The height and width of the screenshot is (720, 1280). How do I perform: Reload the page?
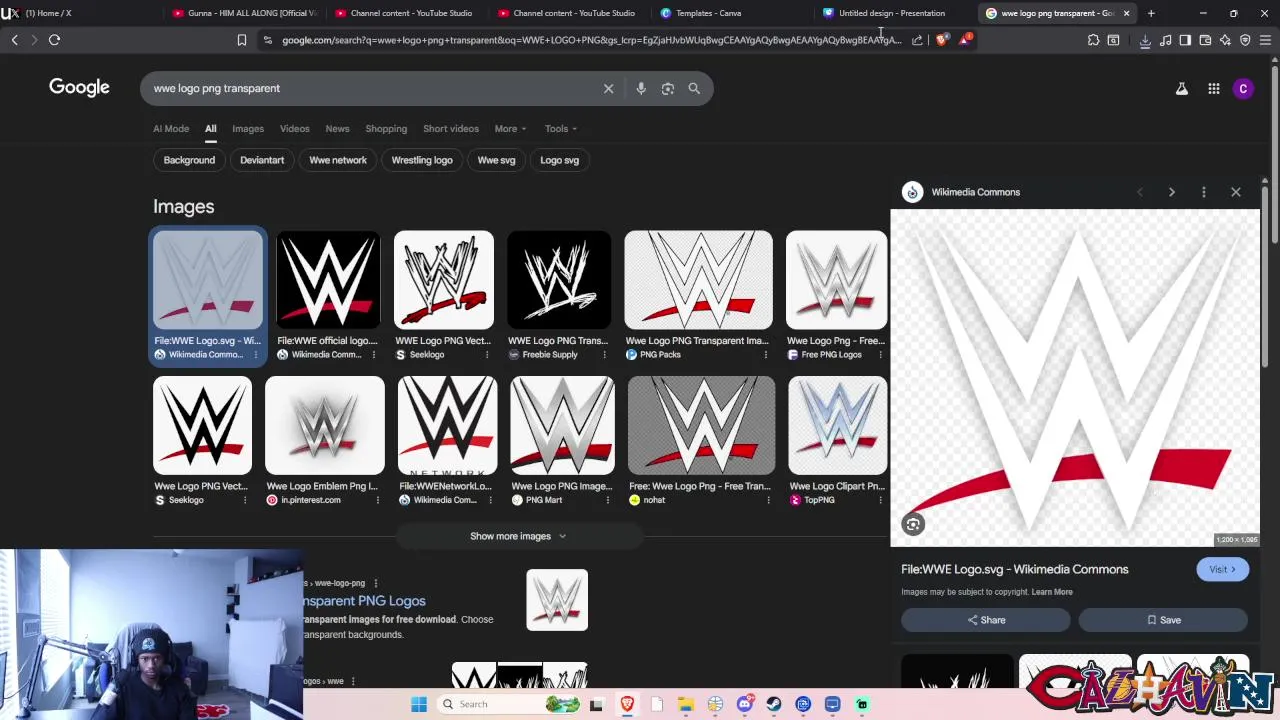[54, 40]
